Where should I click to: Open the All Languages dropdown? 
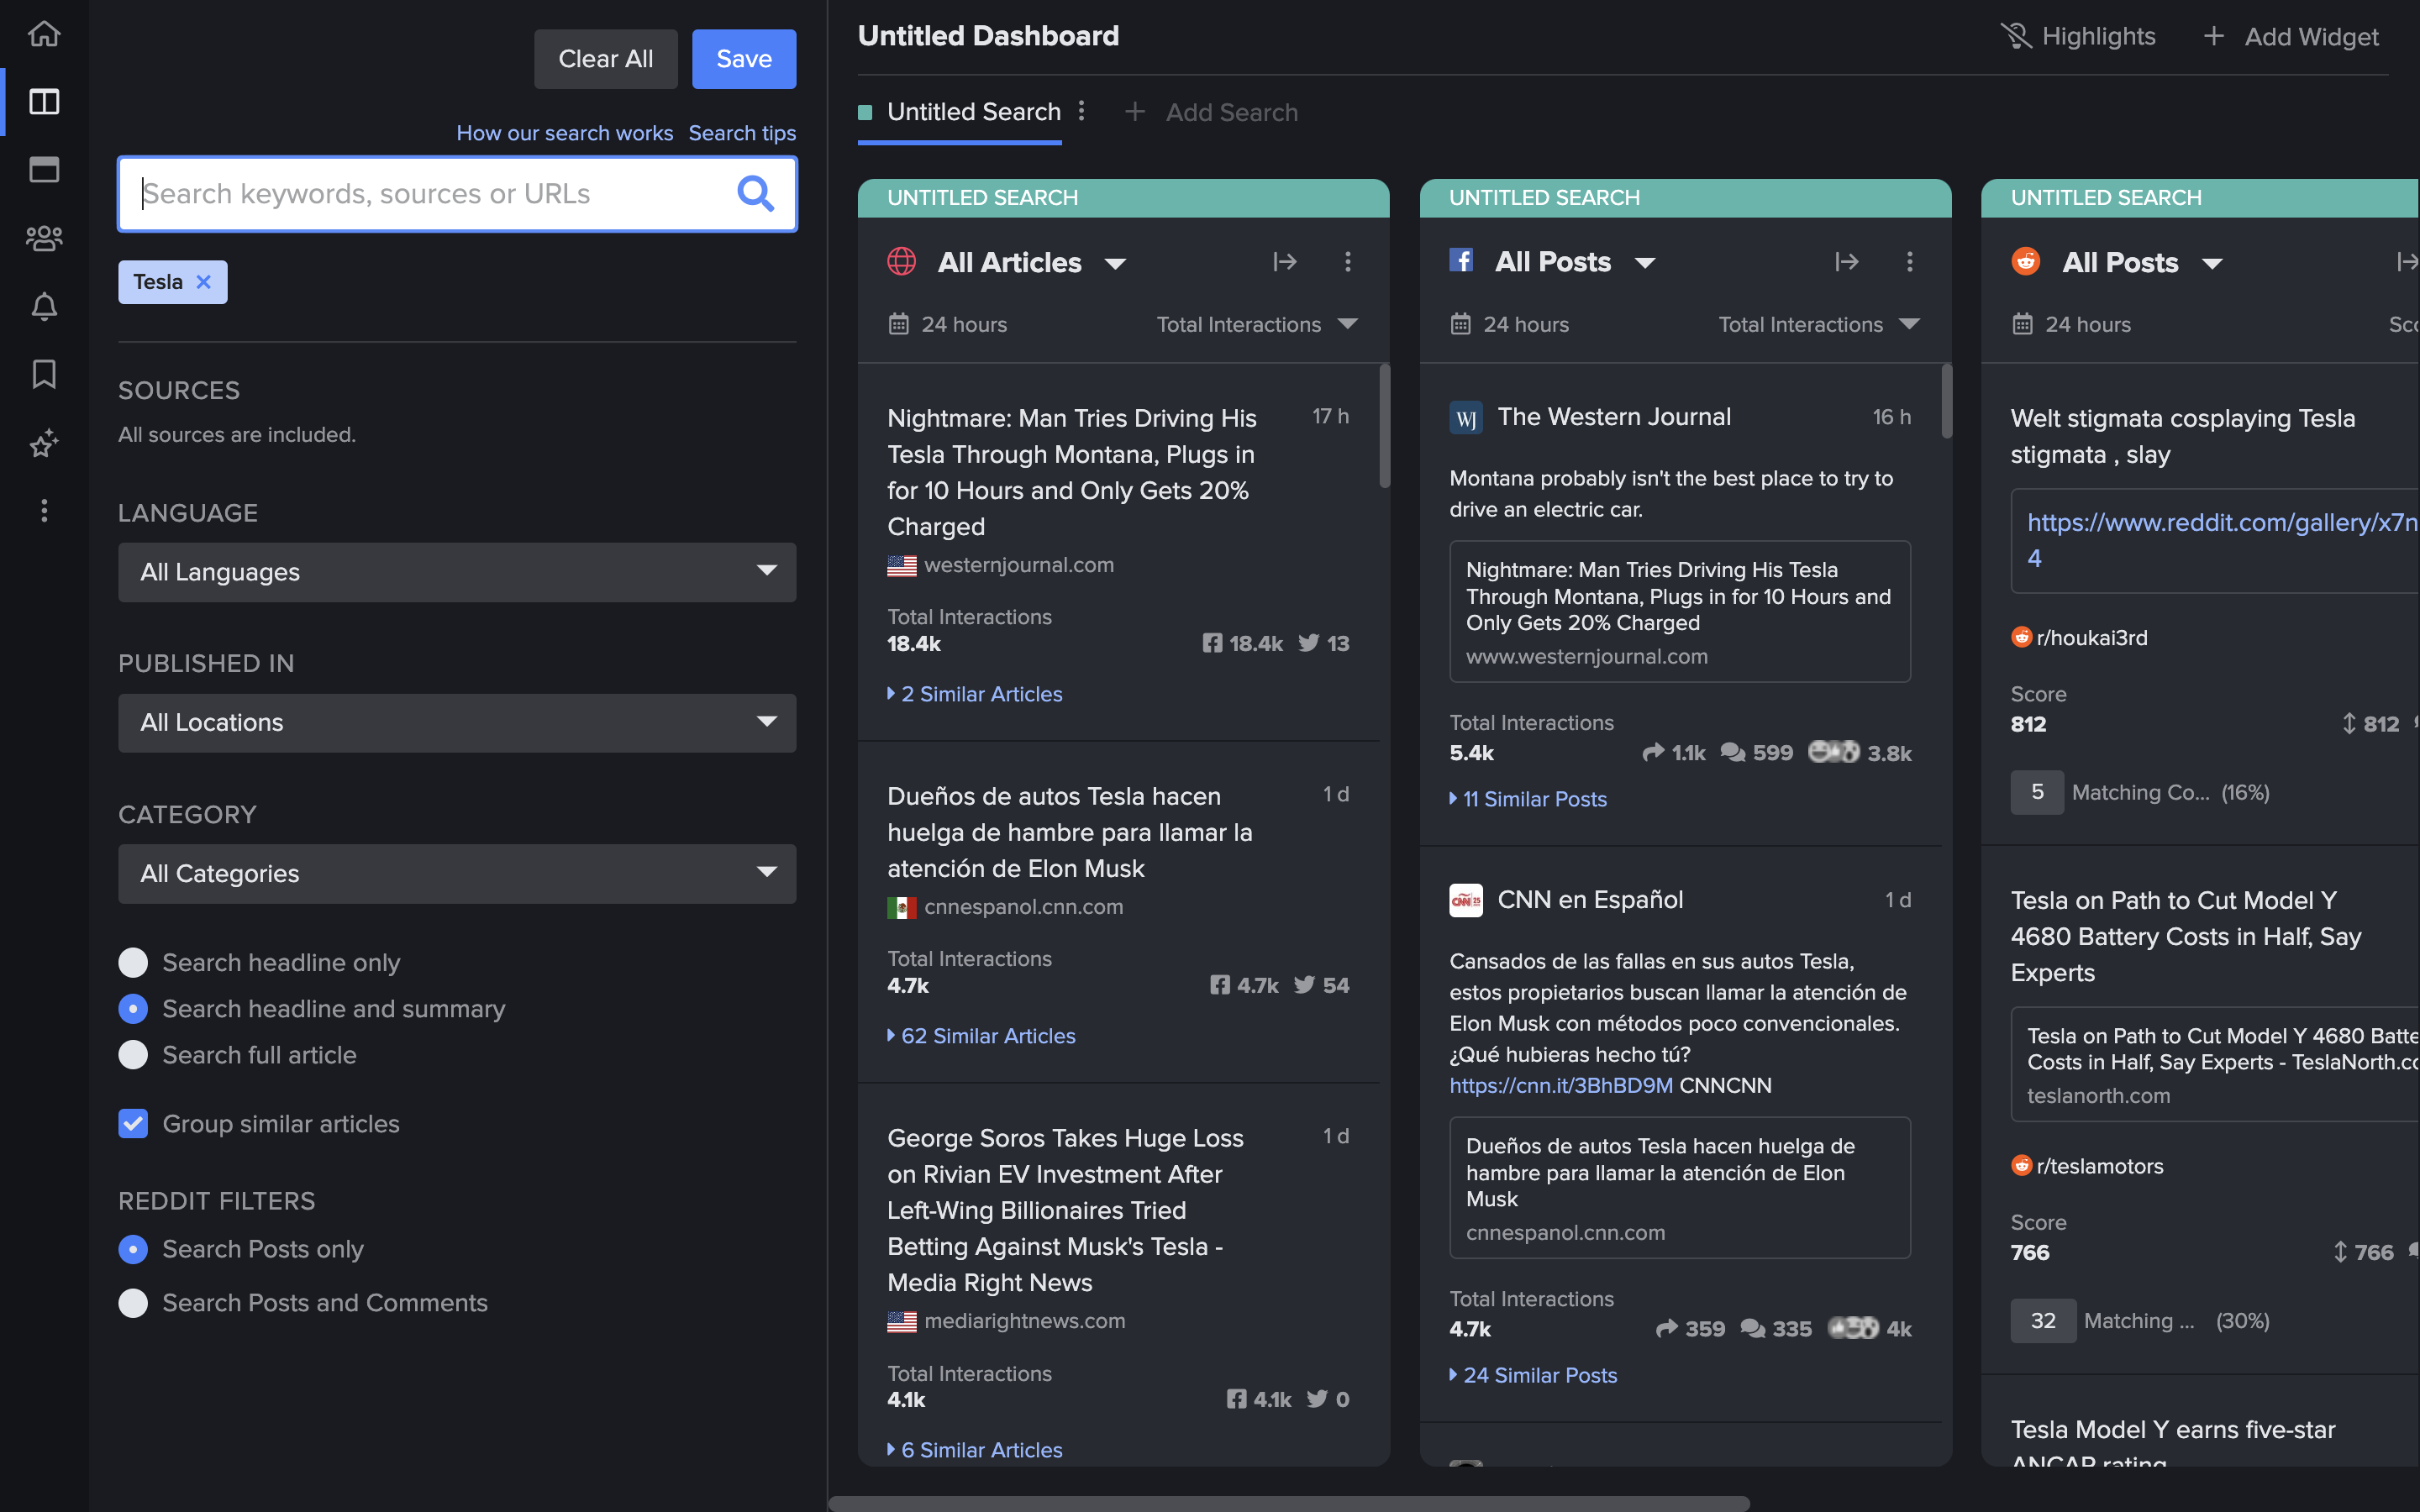[457, 572]
